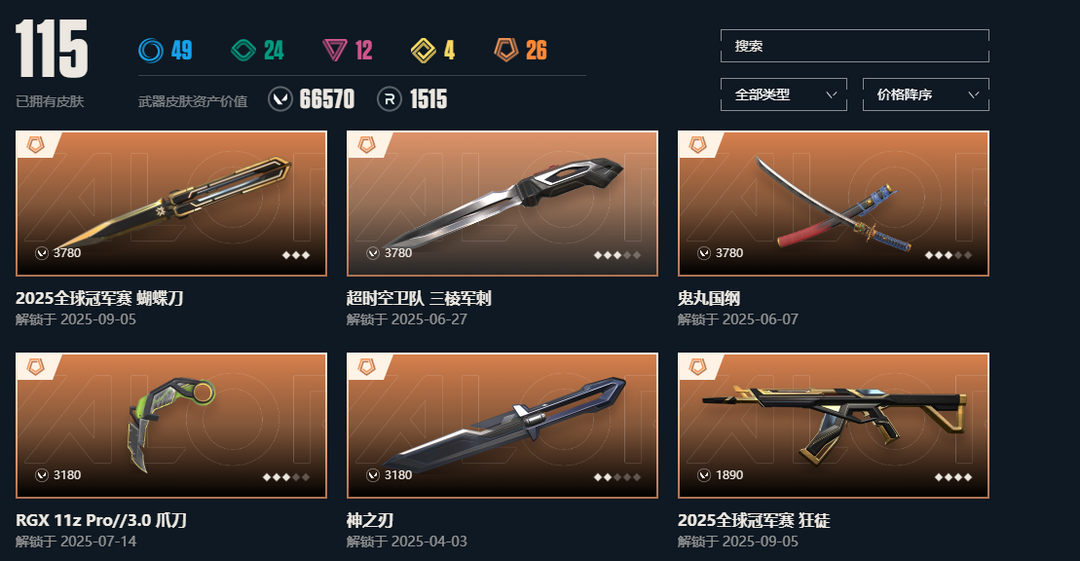Viewport: 1080px width, 561px height.
Task: Filter by yellow Ultra tier icon
Action: tap(423, 50)
